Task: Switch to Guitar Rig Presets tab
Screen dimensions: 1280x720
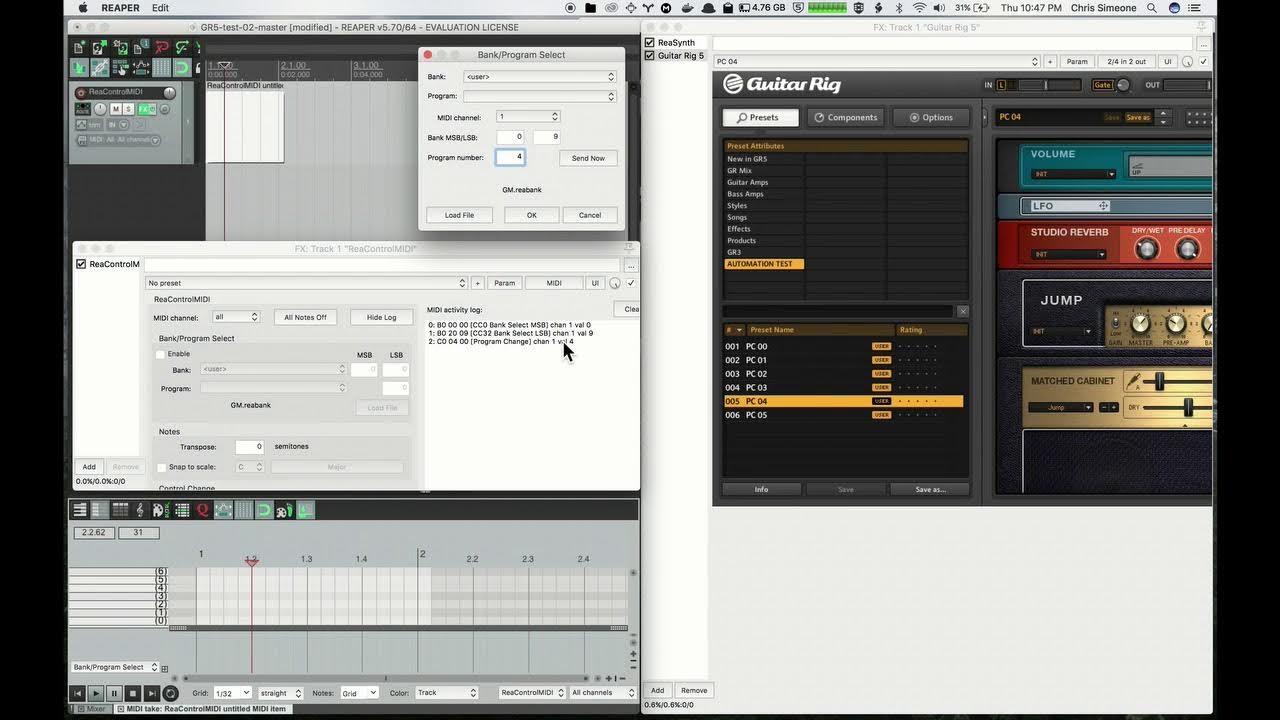Action: tap(761, 117)
